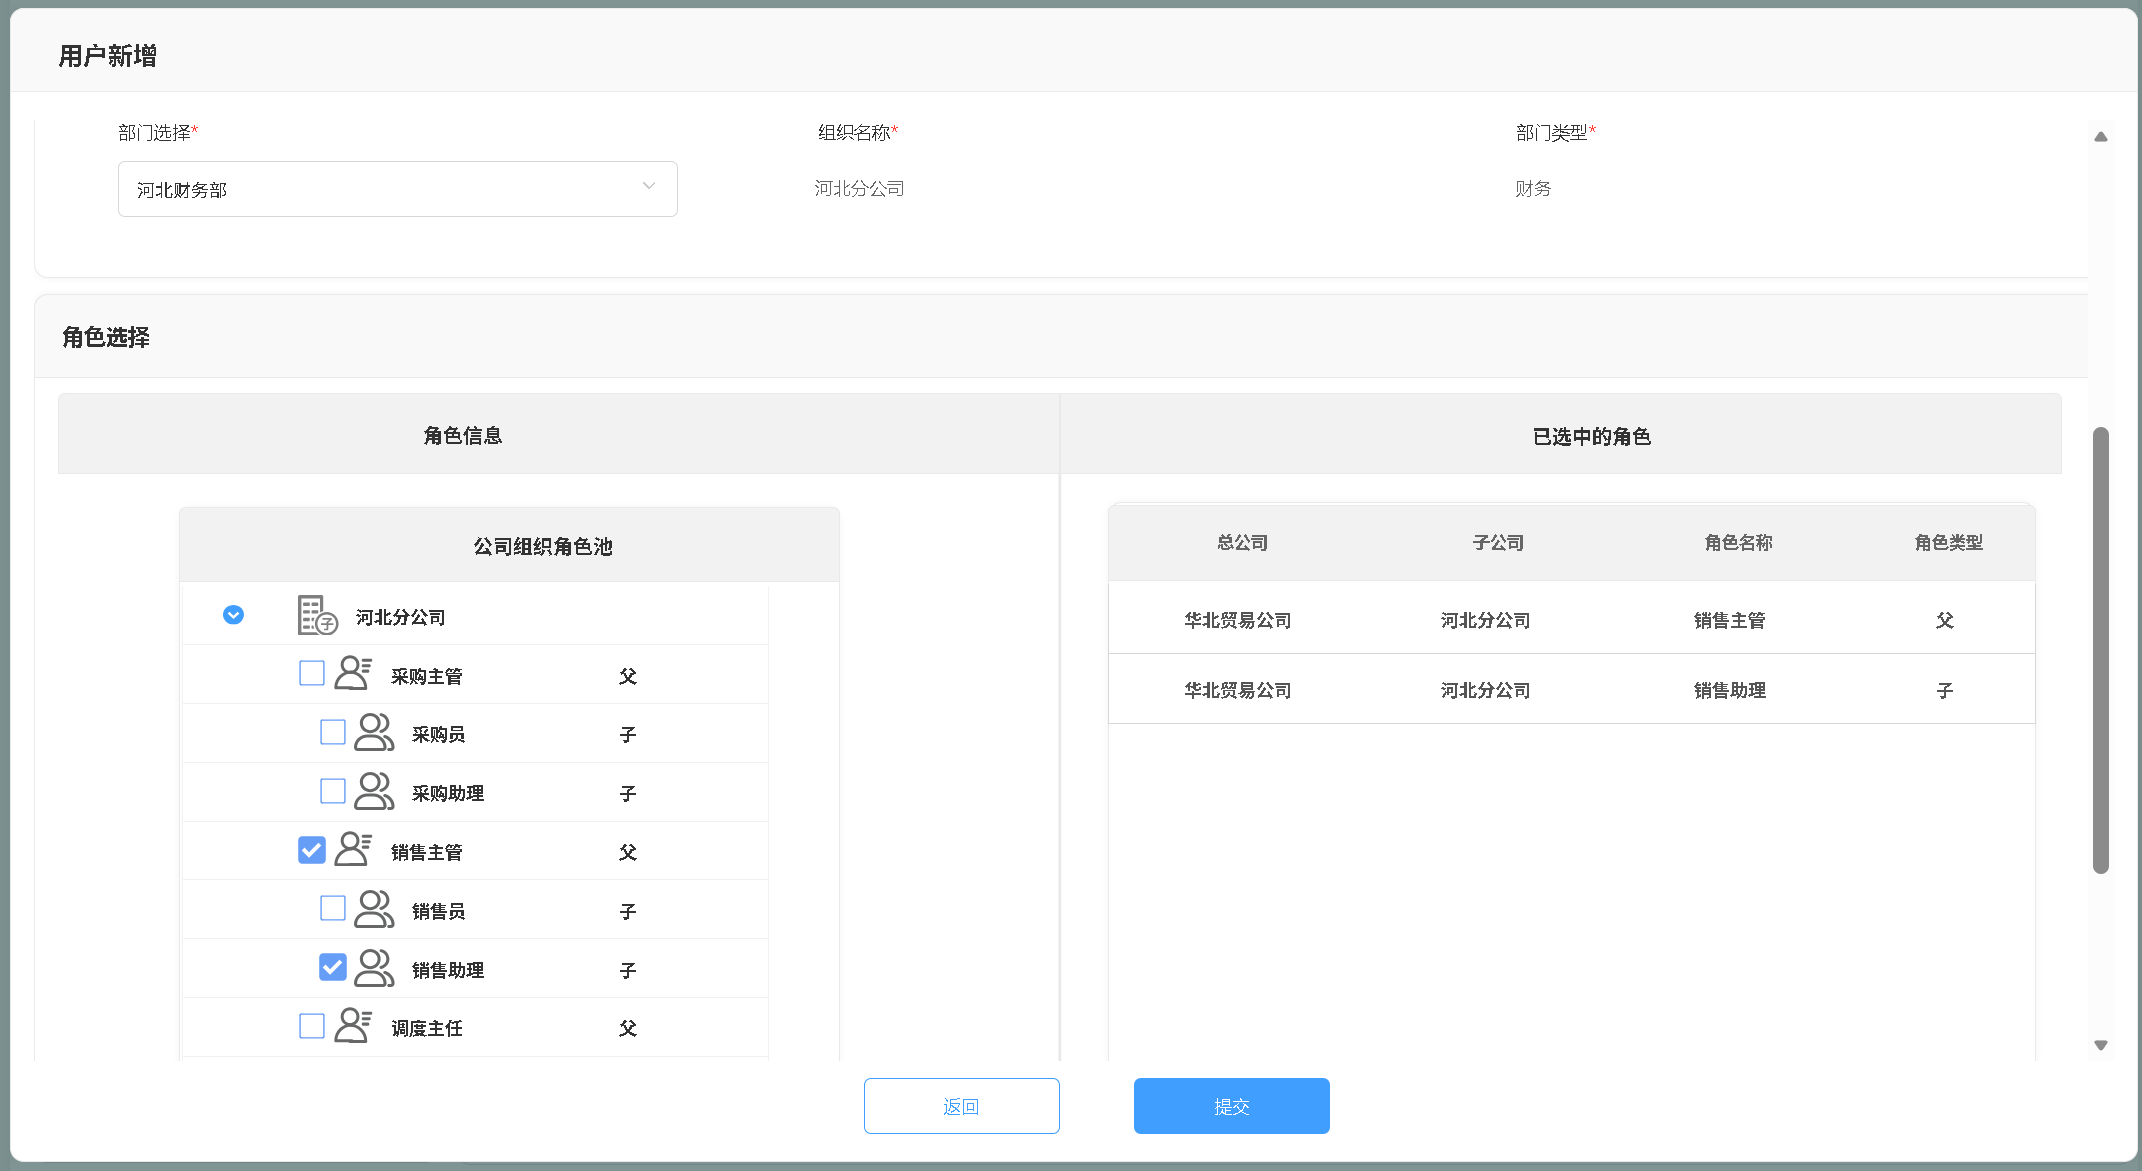Open the 部门选择 dropdown
Screen dimensions: 2142x1171
click(x=397, y=189)
